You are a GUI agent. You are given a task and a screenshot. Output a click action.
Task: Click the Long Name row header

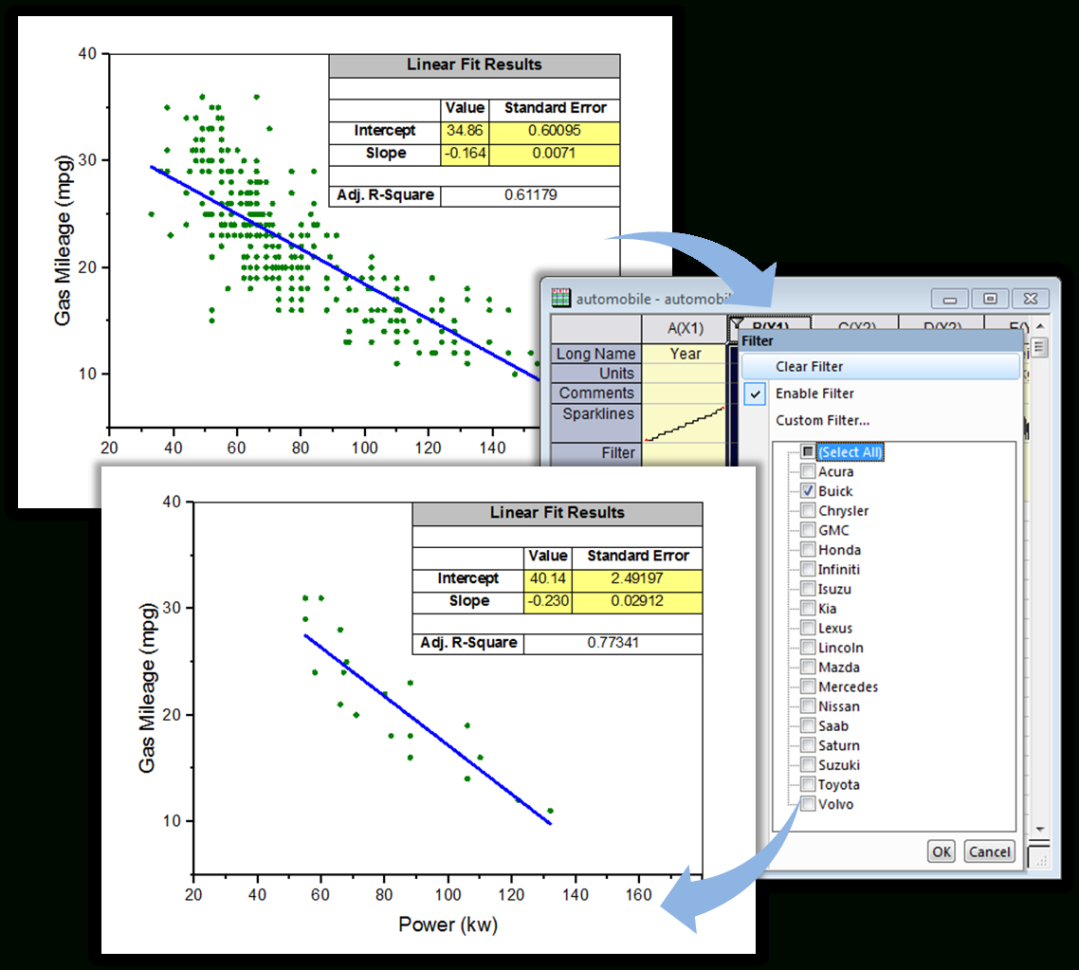click(x=595, y=353)
